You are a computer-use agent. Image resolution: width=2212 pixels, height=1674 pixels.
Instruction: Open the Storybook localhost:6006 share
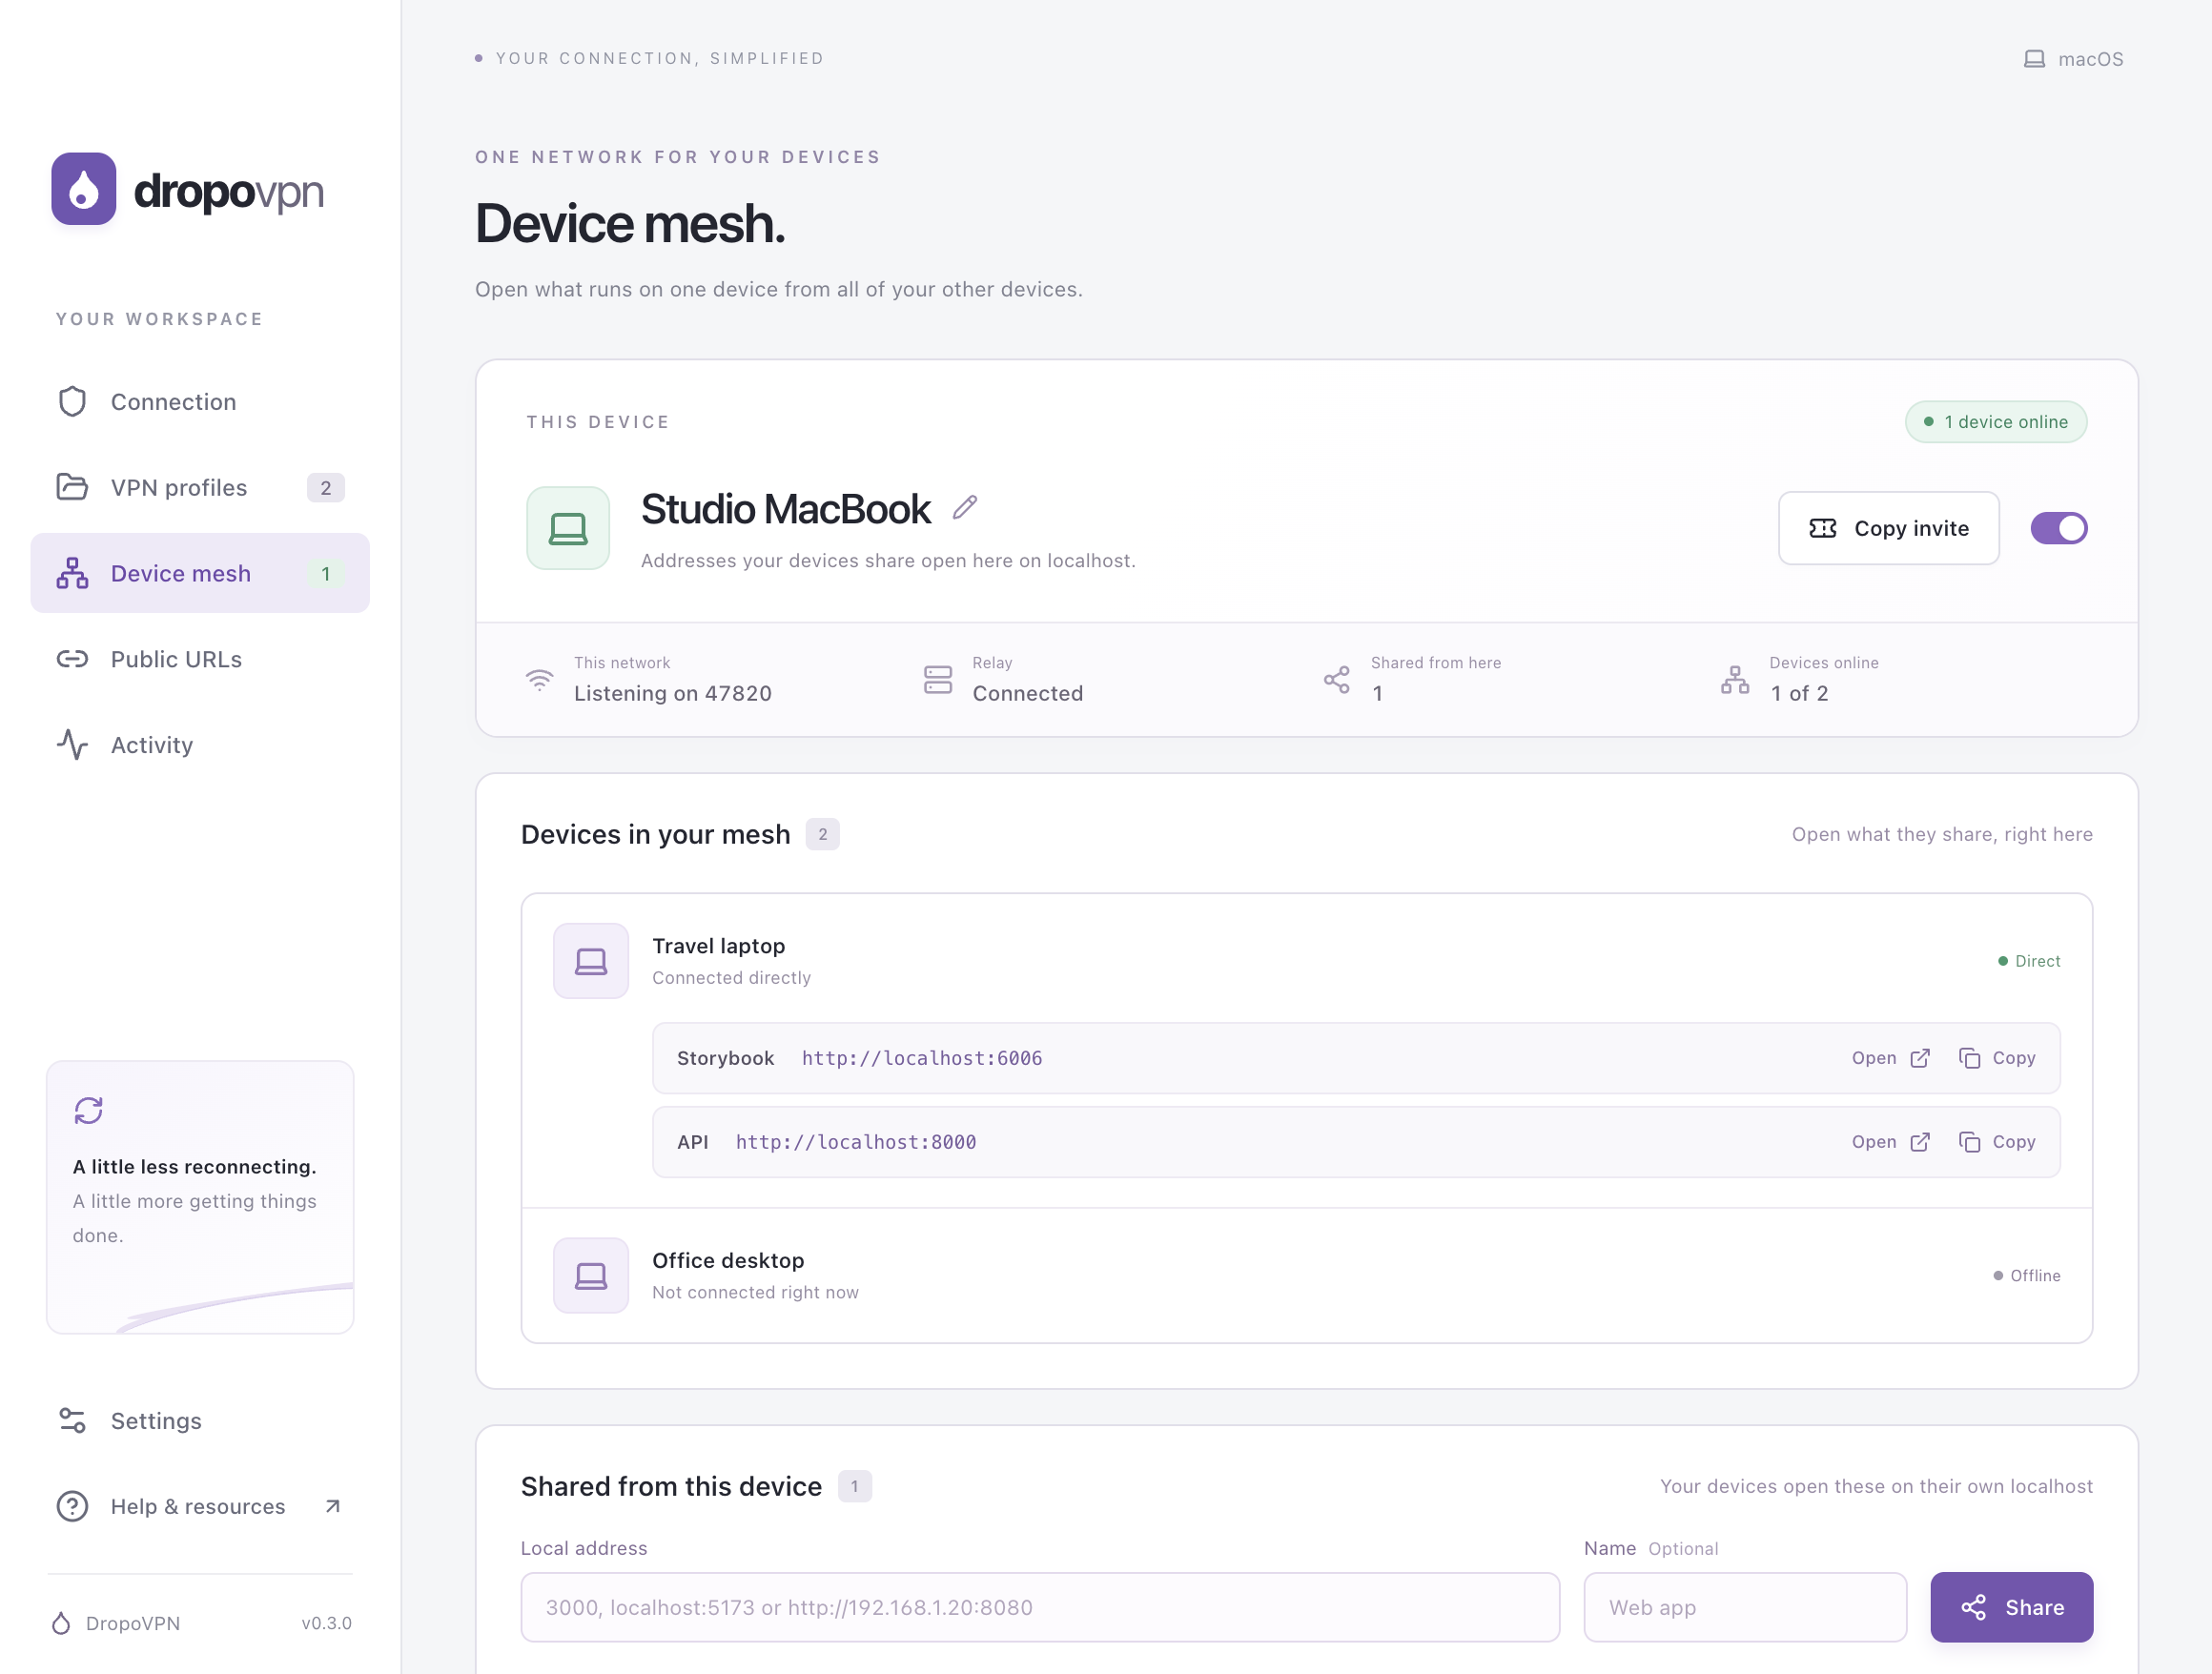[1890, 1058]
